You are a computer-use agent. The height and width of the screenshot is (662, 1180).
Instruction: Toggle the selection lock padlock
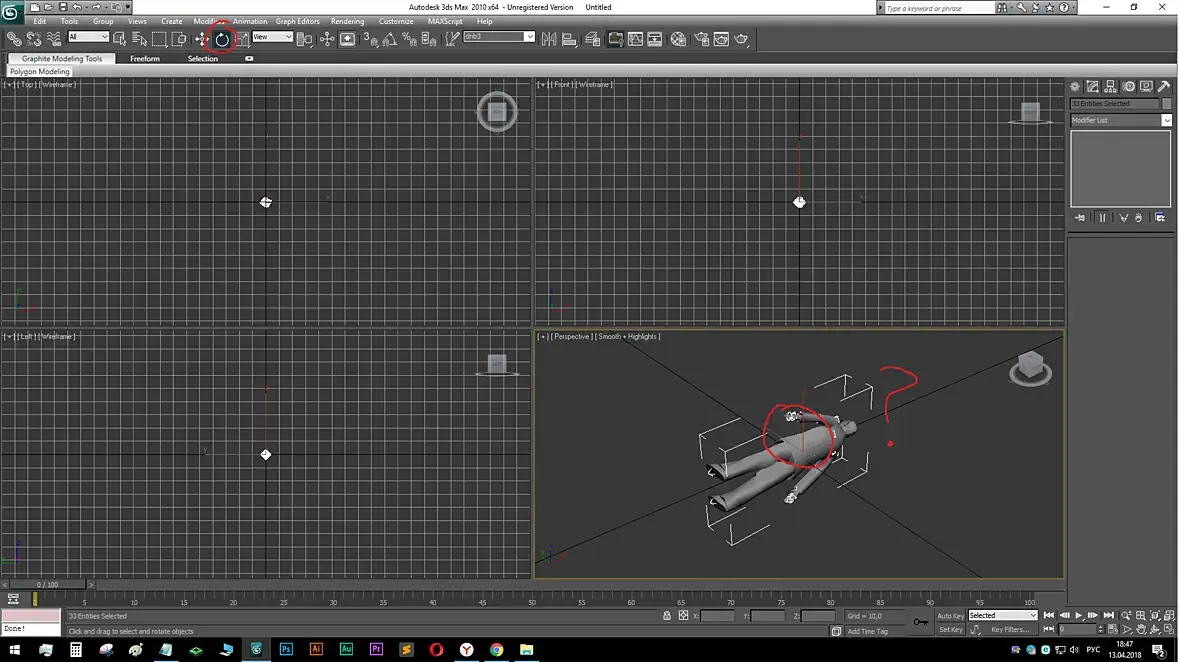(667, 616)
